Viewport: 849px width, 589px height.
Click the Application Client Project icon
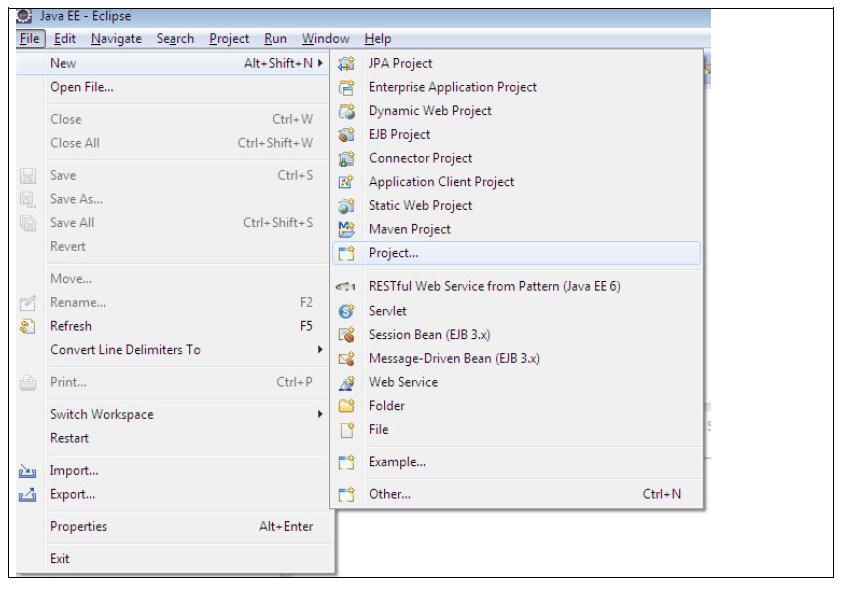[346, 182]
